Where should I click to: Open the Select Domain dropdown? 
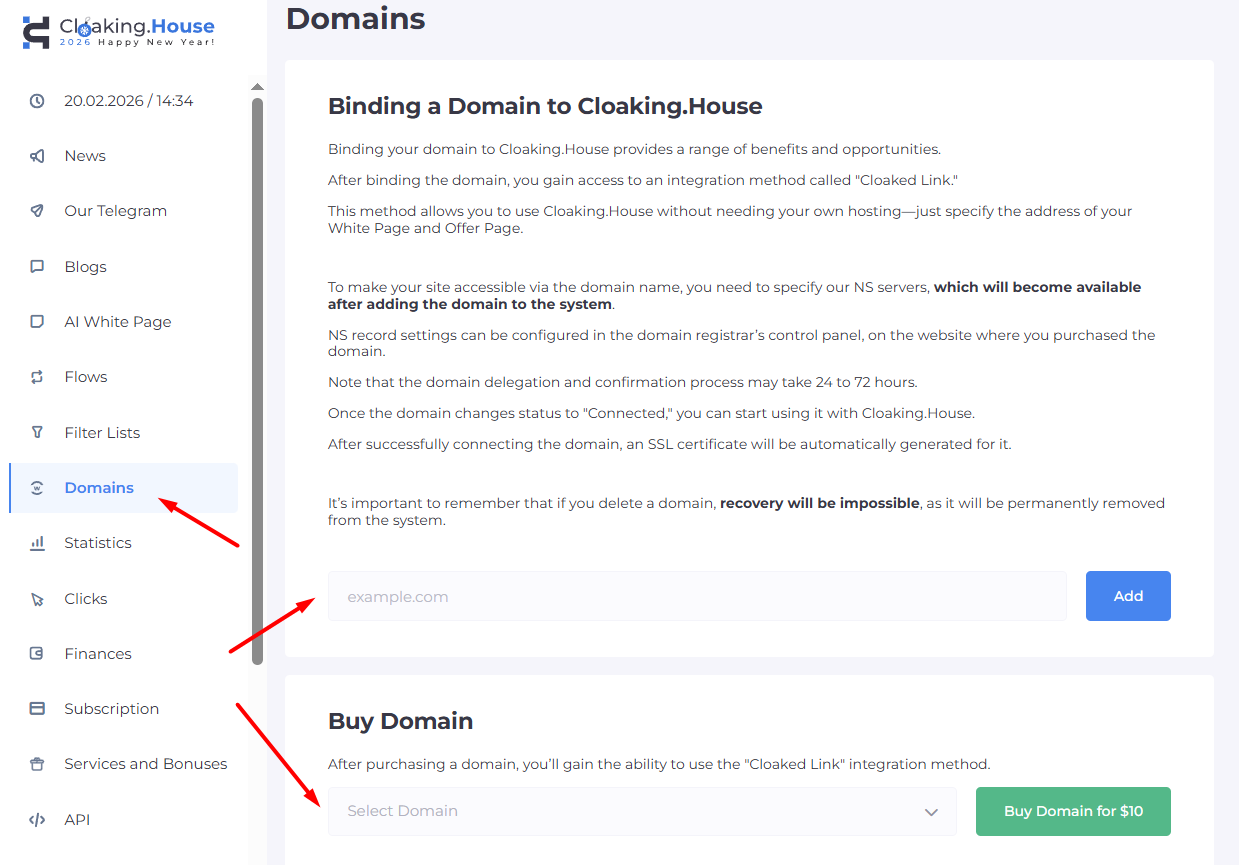pyautogui.click(x=630, y=811)
